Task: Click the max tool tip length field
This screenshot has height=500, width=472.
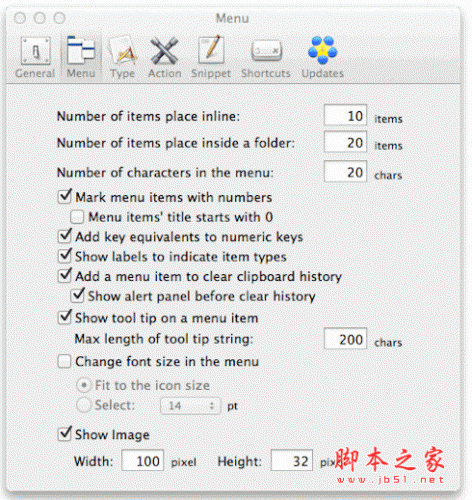Action: tap(345, 338)
